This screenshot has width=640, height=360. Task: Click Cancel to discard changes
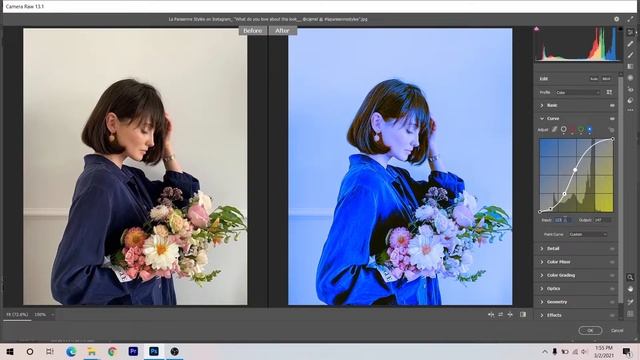(x=617, y=330)
